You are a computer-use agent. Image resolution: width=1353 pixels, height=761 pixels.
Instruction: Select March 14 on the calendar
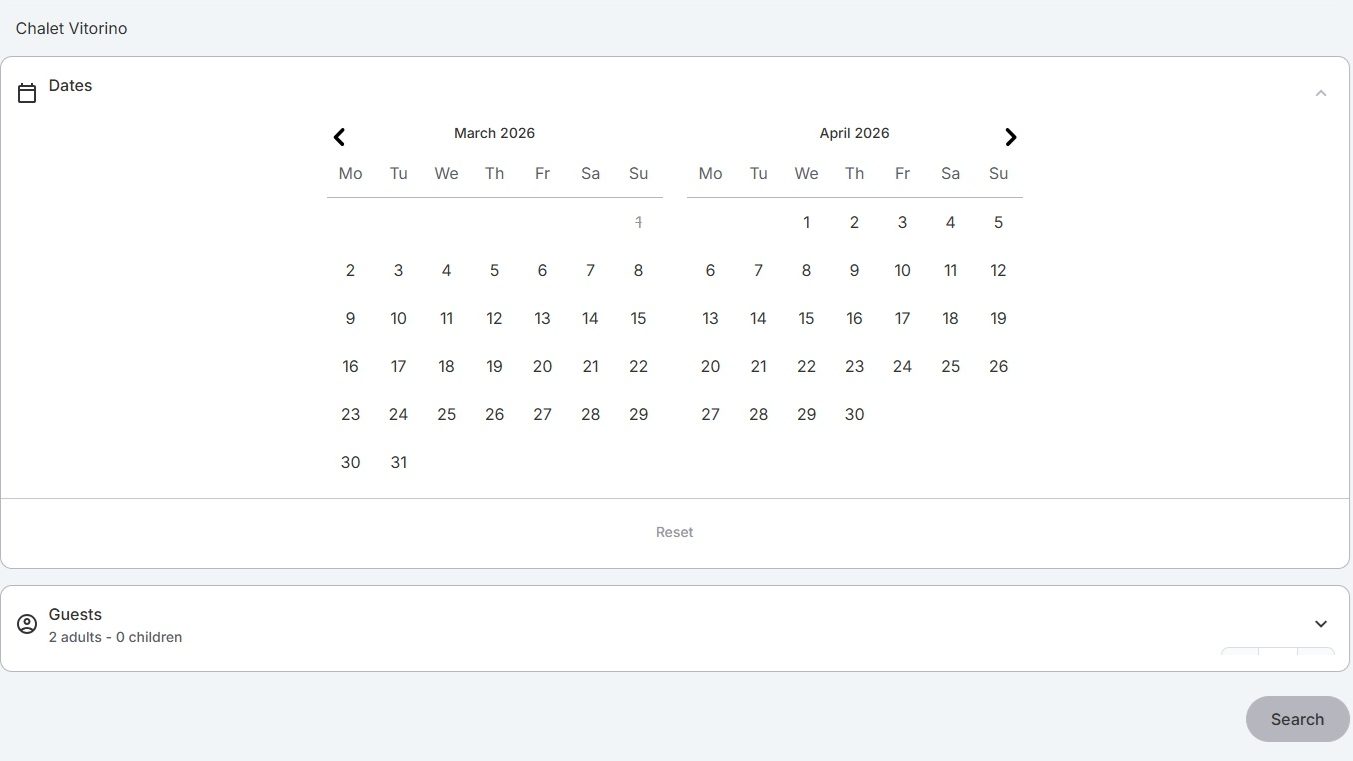(x=590, y=319)
